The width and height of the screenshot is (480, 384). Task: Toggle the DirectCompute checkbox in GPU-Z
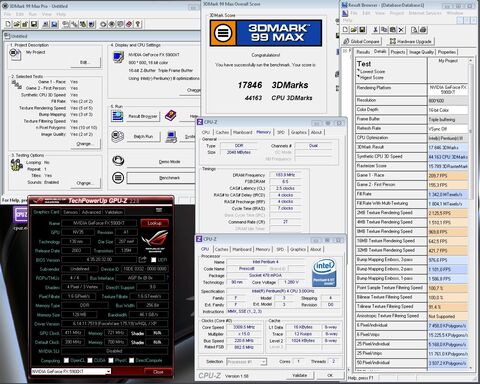132,360
